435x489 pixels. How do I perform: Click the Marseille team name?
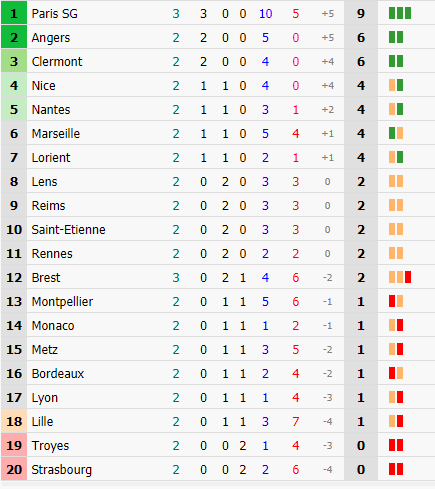(x=56, y=134)
